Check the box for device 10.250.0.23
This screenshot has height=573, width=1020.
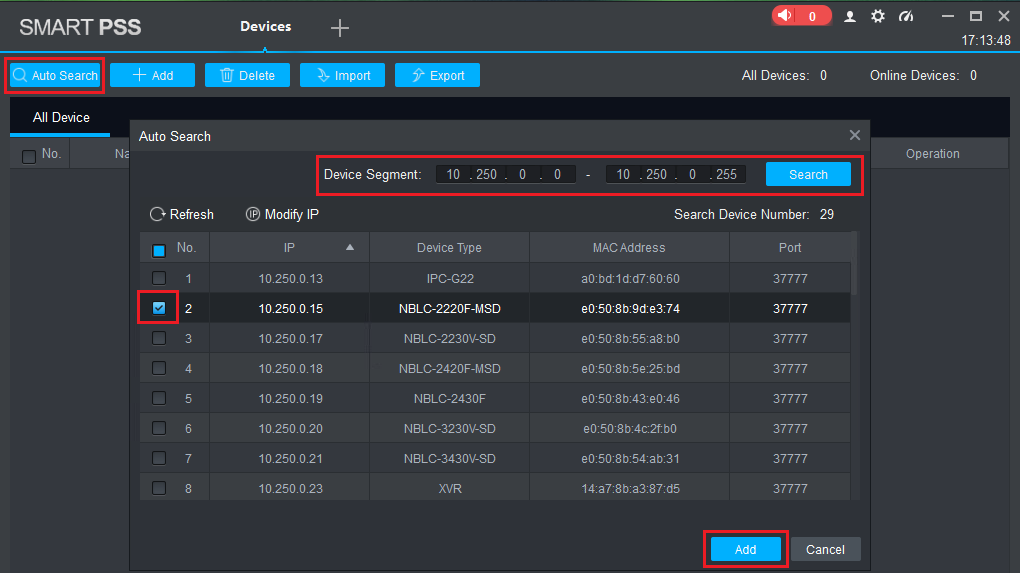coord(159,488)
